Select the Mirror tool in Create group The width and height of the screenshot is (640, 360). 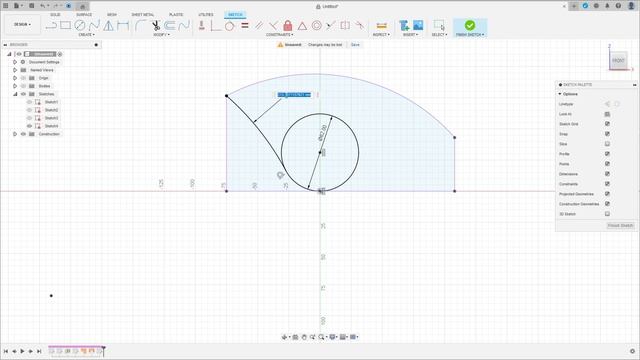pos(108,25)
